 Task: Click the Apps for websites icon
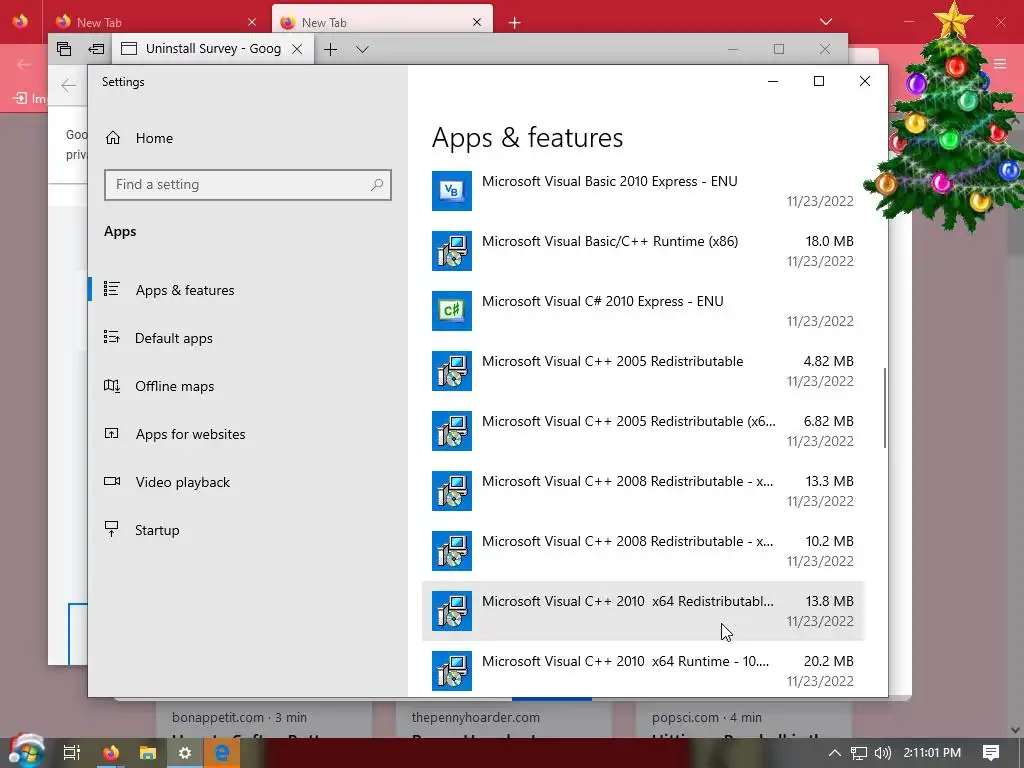pos(112,433)
